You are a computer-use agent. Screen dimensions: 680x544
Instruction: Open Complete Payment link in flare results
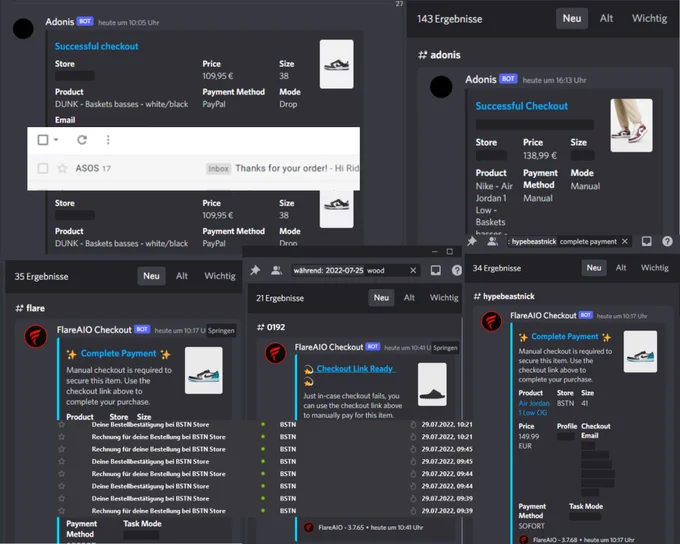click(x=118, y=354)
